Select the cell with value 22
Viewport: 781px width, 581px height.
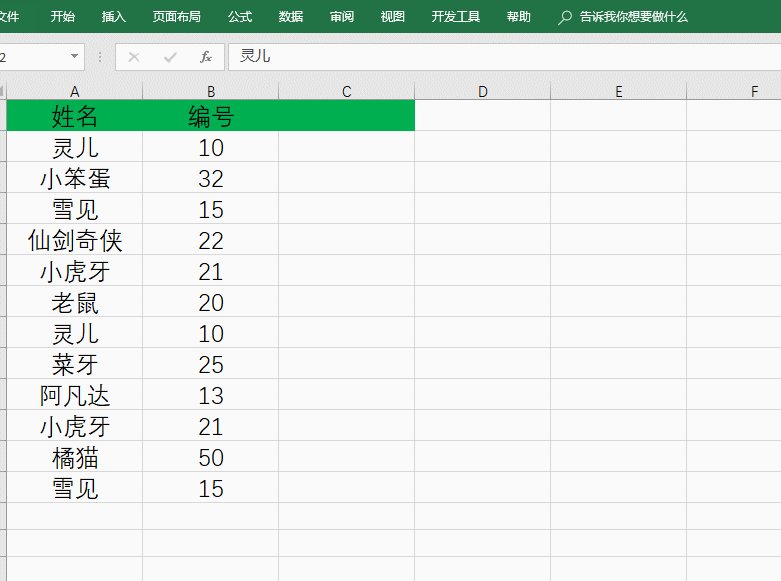[x=211, y=240]
